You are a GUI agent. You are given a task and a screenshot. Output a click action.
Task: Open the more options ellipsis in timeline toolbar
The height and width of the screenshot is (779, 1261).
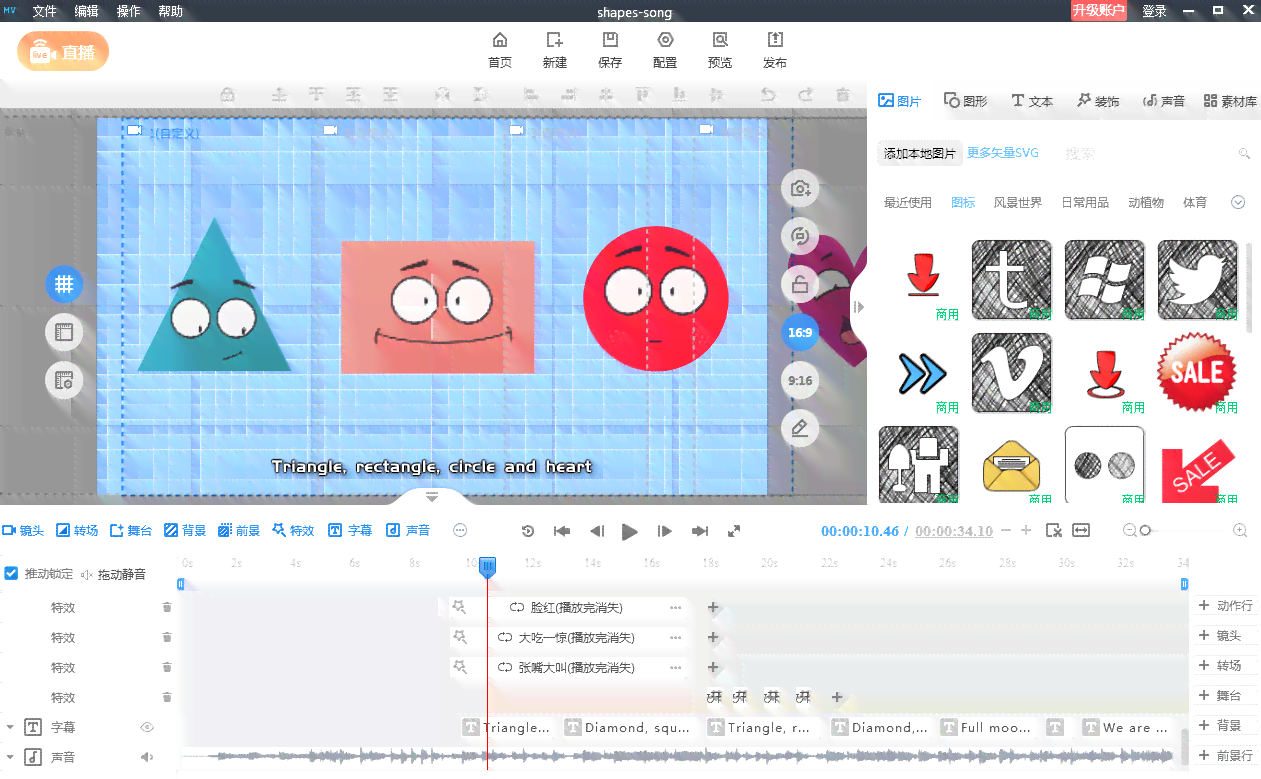pos(460,531)
